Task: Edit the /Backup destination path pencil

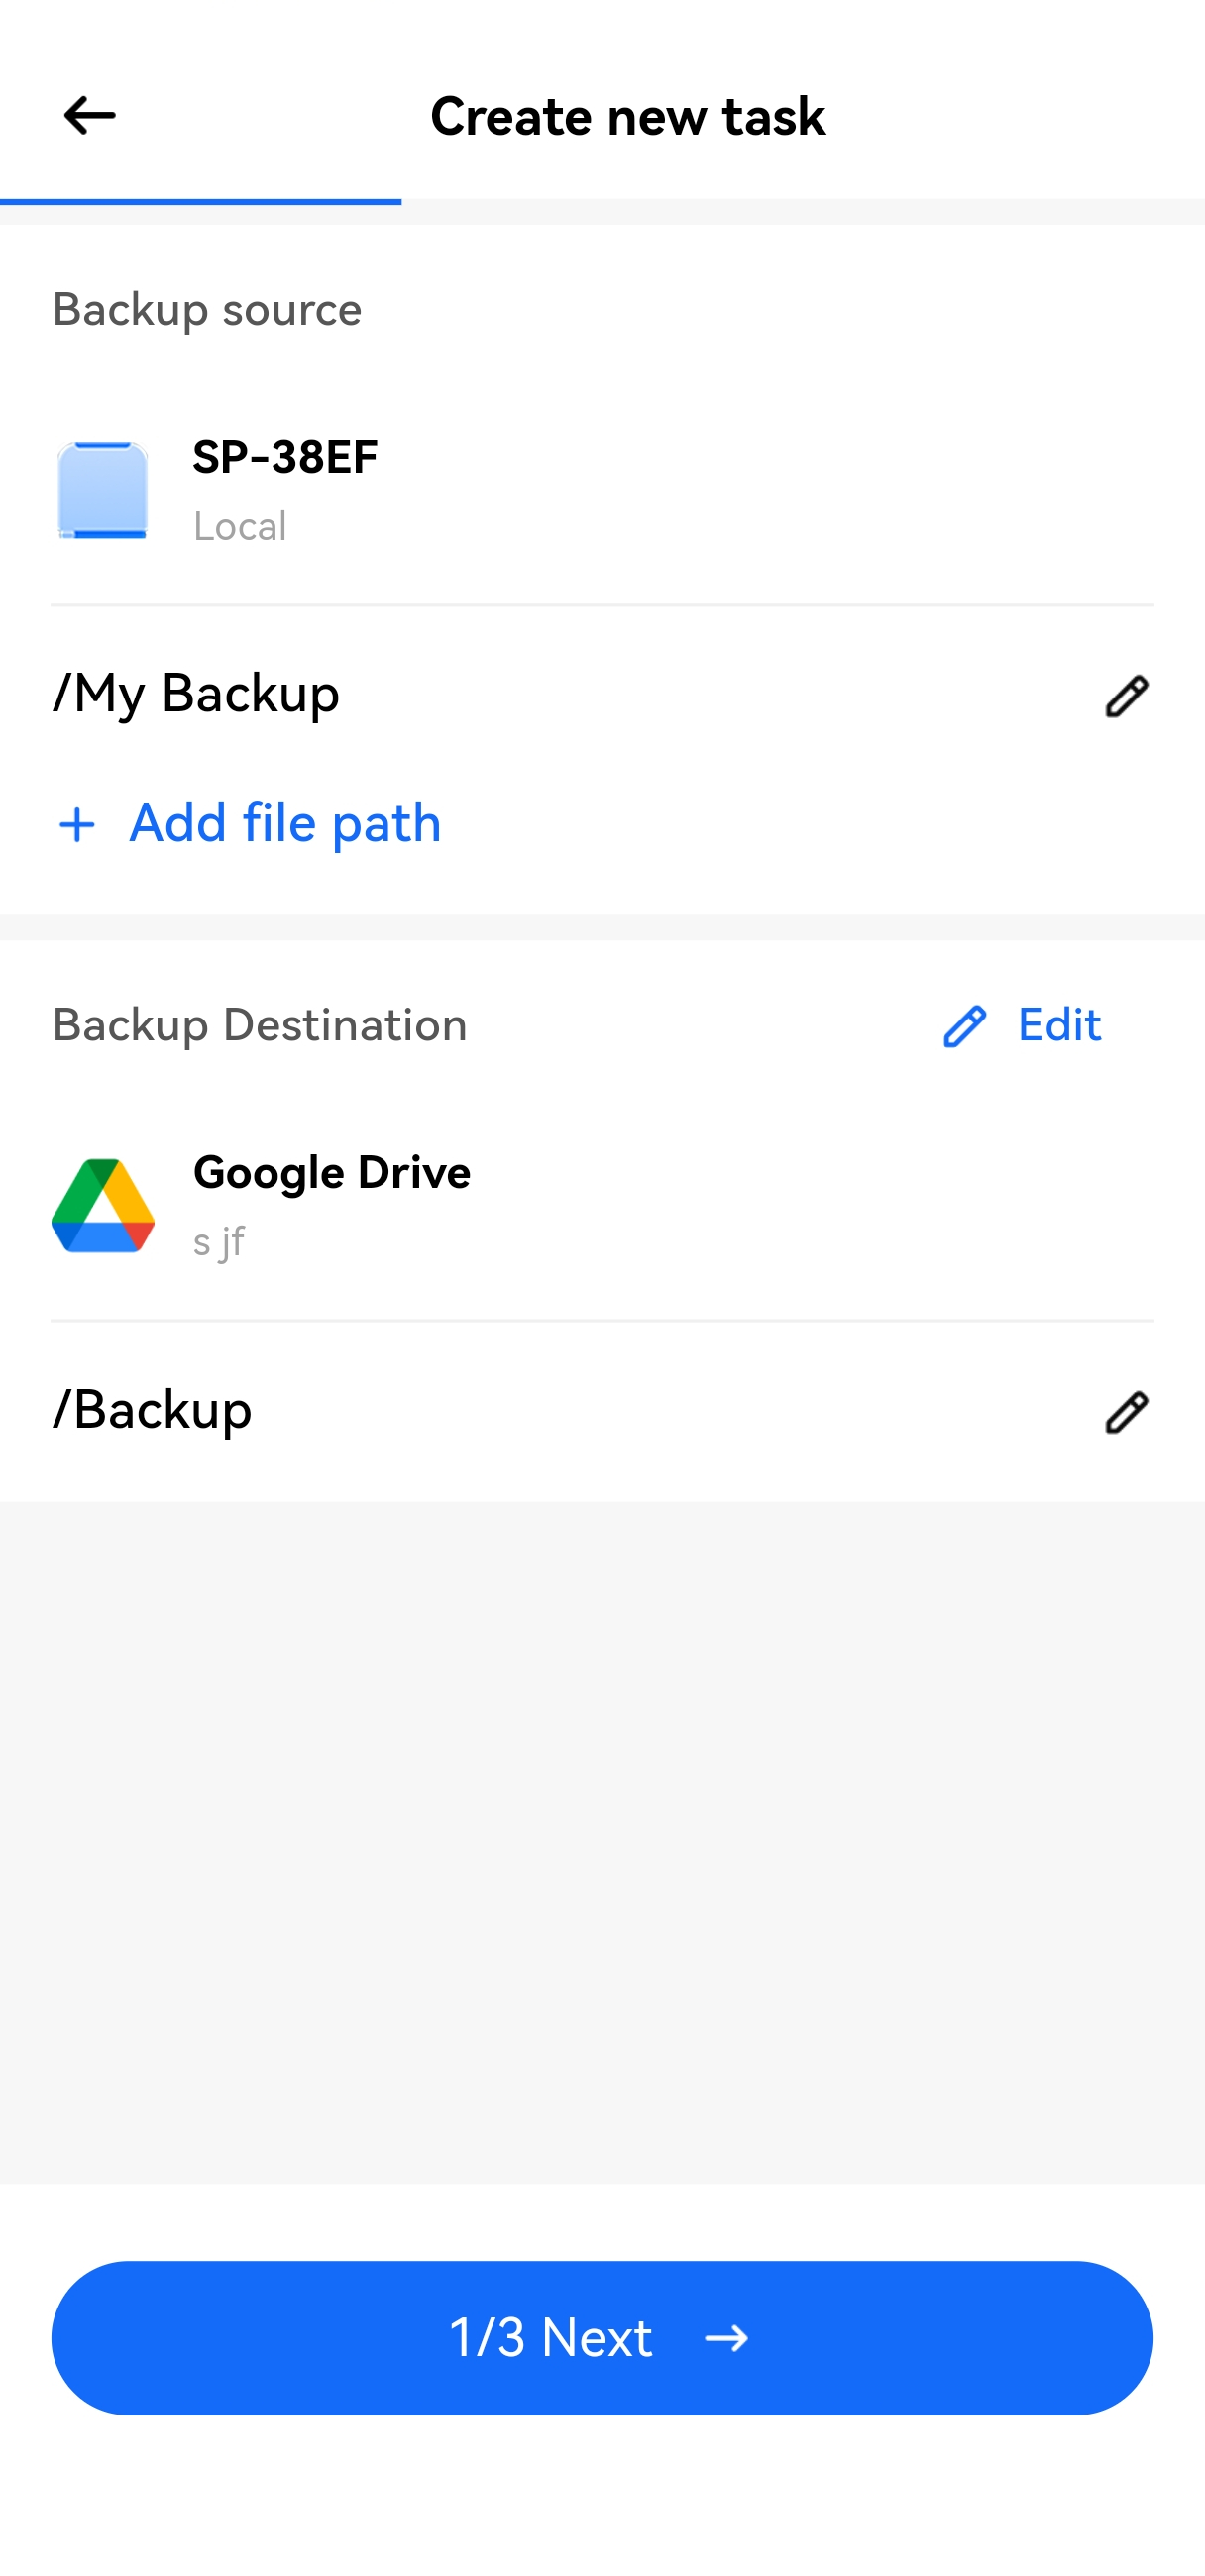Action: pos(1126,1412)
